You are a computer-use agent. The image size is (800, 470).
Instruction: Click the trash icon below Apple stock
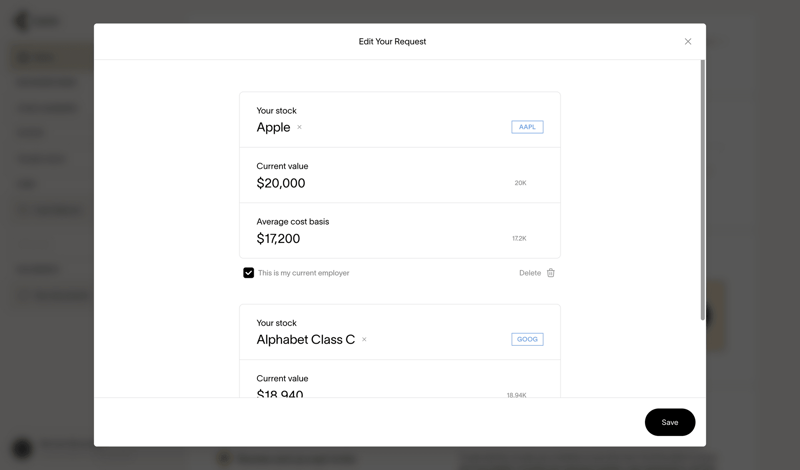(x=551, y=273)
